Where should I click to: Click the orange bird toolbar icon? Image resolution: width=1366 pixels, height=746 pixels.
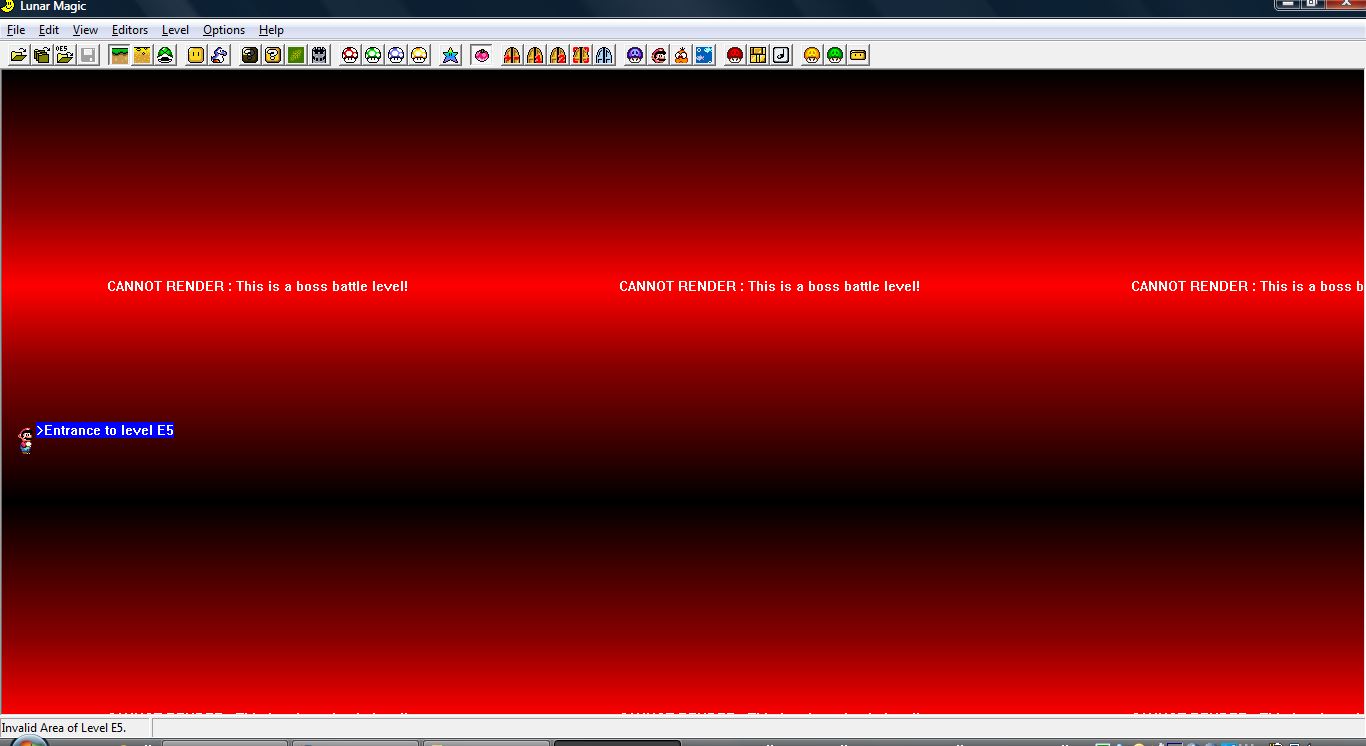(681, 55)
